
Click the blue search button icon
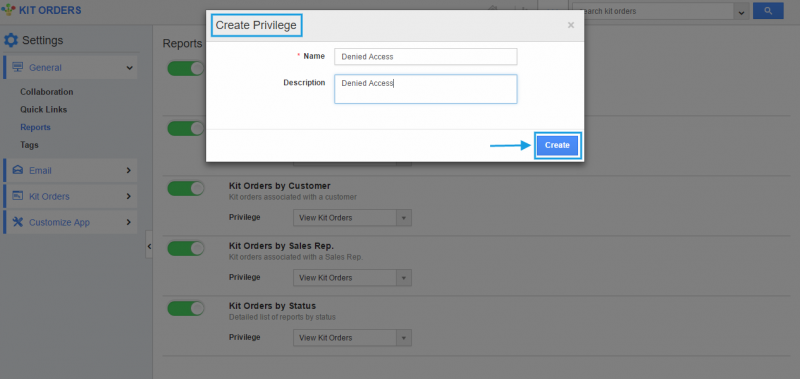click(x=768, y=11)
